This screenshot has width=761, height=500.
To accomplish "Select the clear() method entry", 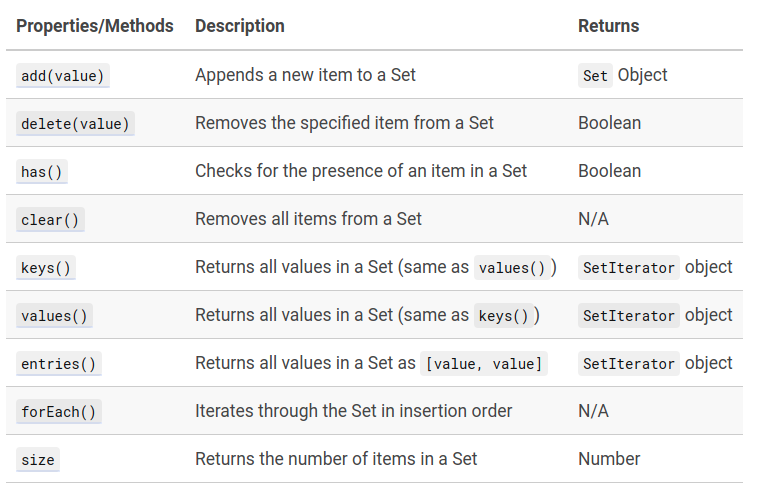I will coord(50,220).
